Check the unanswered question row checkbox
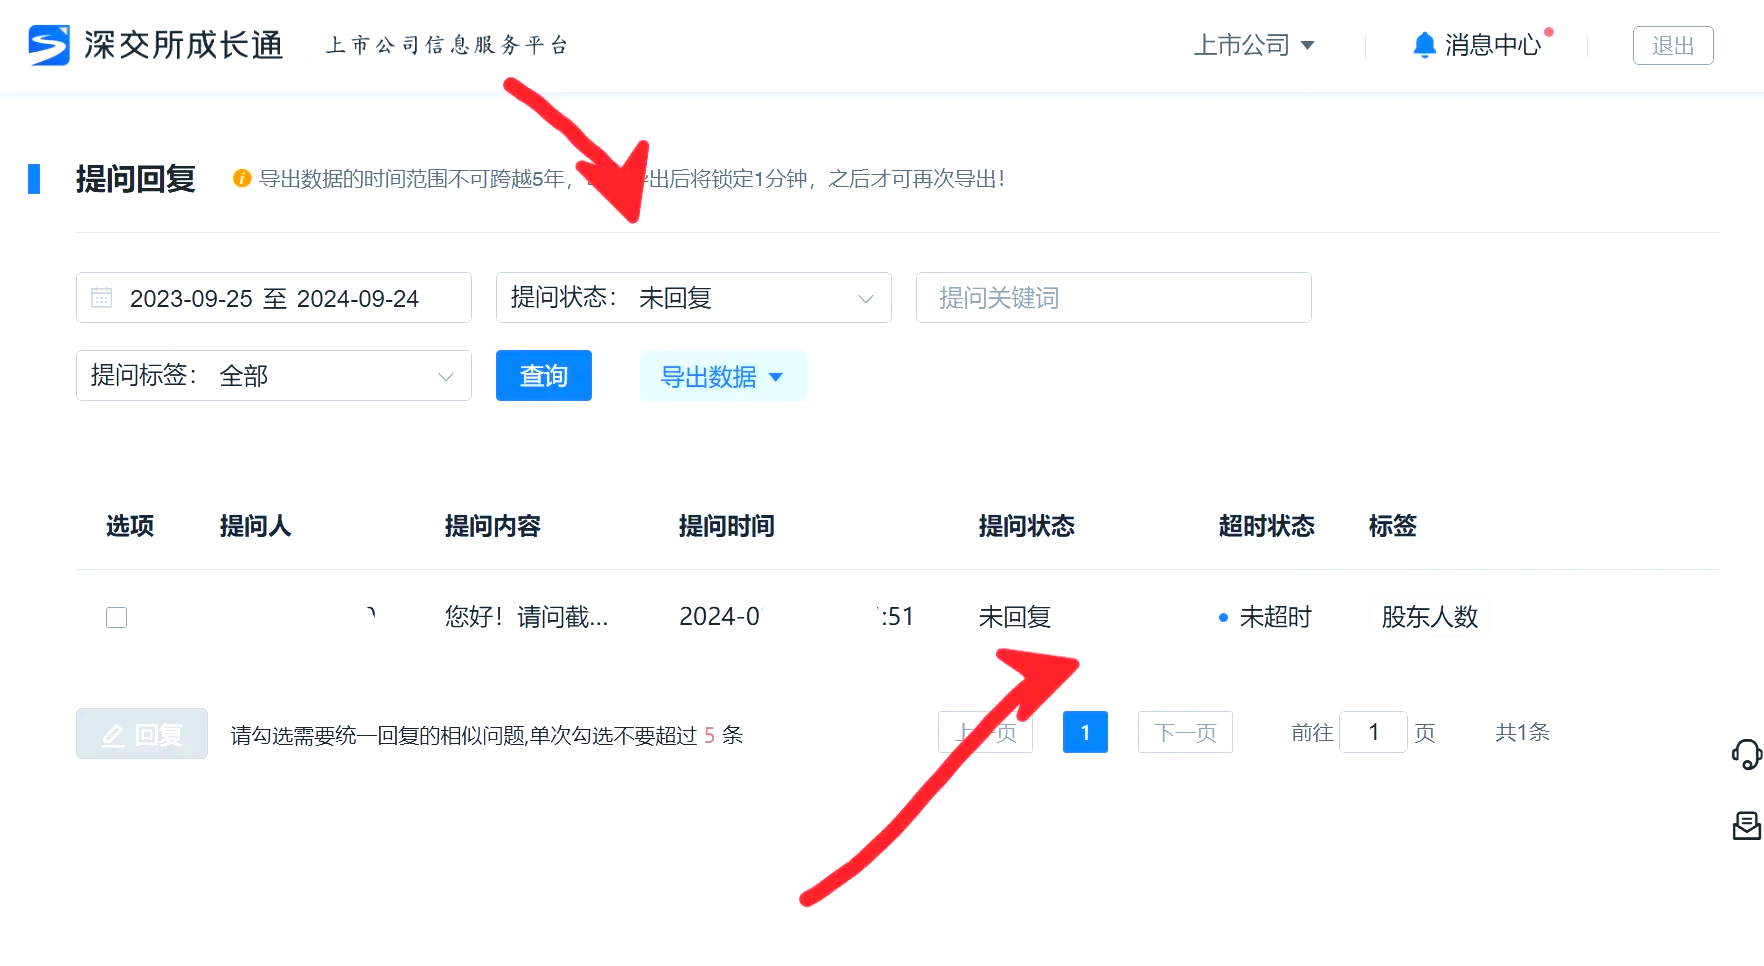1764x966 pixels. (x=116, y=617)
